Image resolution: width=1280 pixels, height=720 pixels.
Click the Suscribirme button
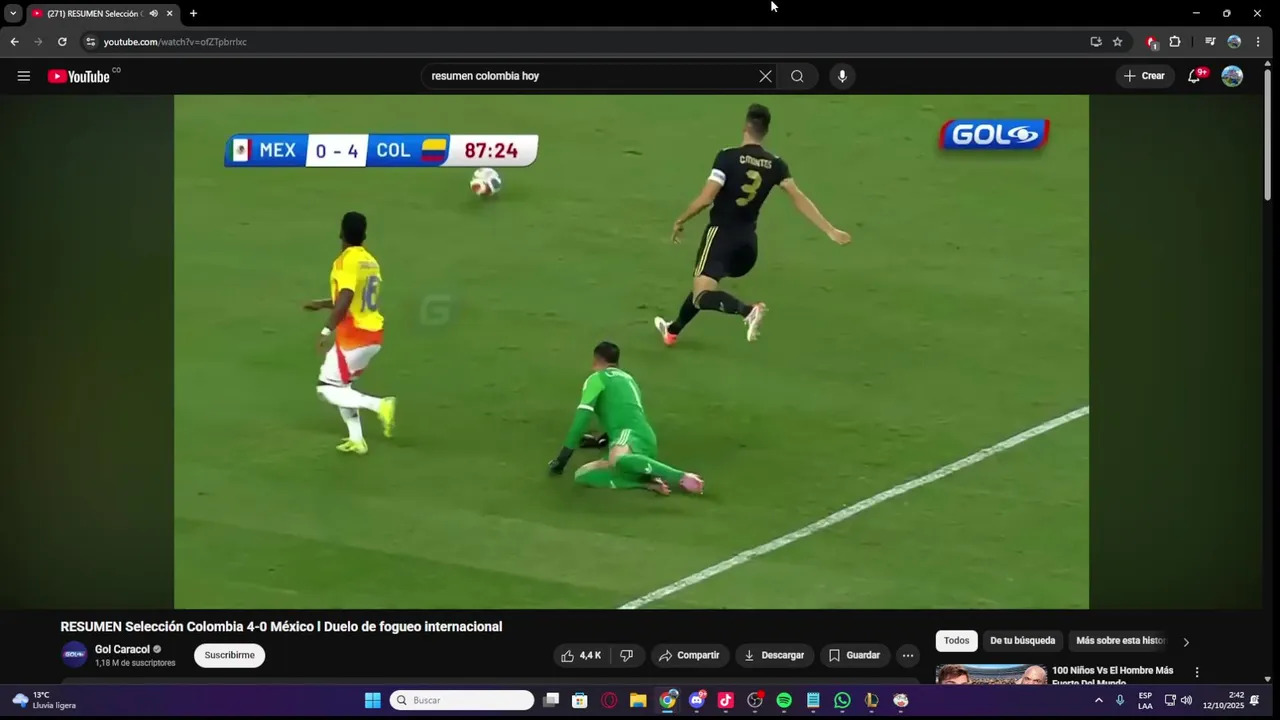pos(230,655)
